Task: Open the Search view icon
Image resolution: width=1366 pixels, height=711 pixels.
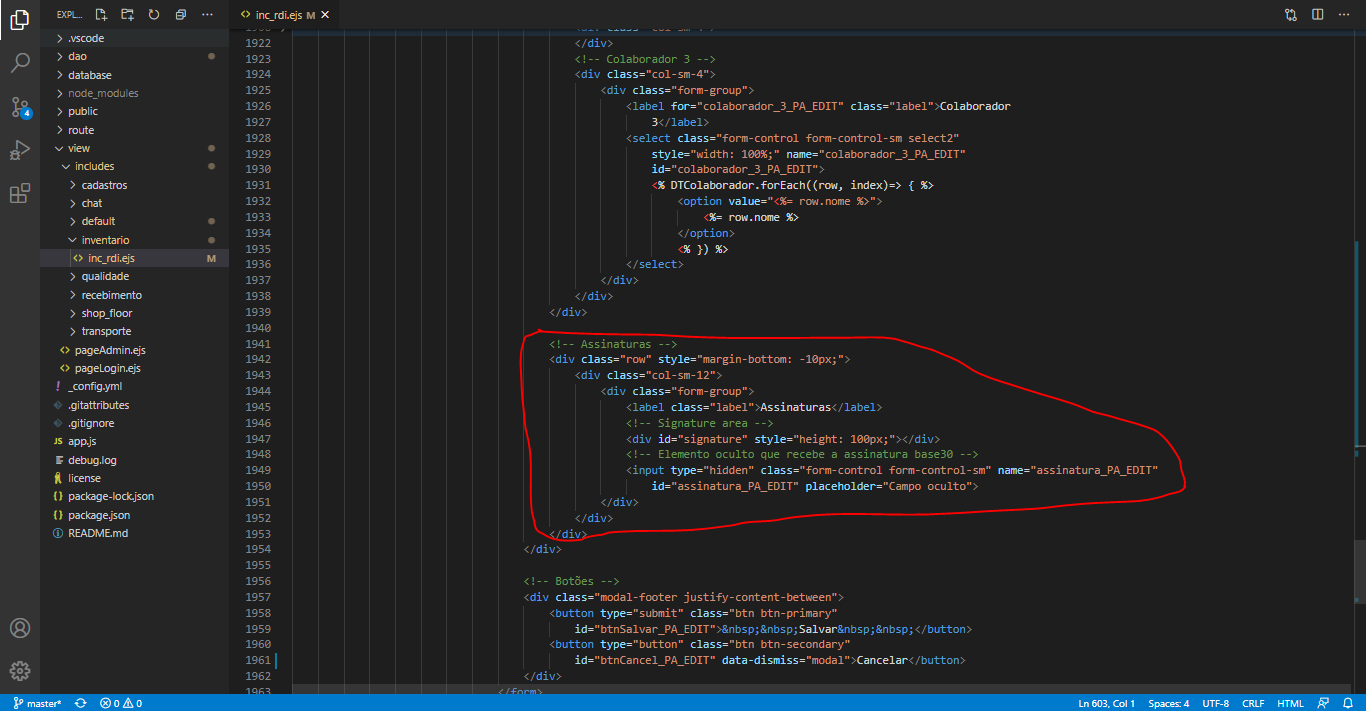Action: (x=19, y=64)
